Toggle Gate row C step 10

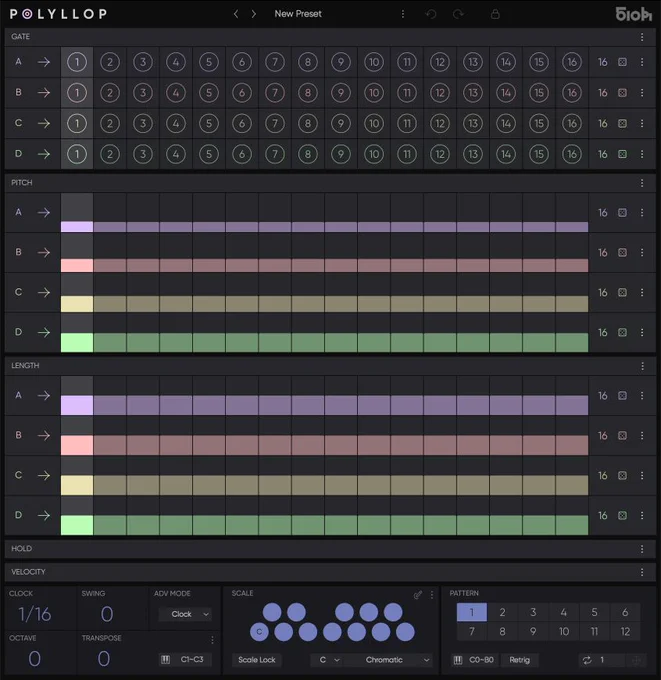coord(374,123)
